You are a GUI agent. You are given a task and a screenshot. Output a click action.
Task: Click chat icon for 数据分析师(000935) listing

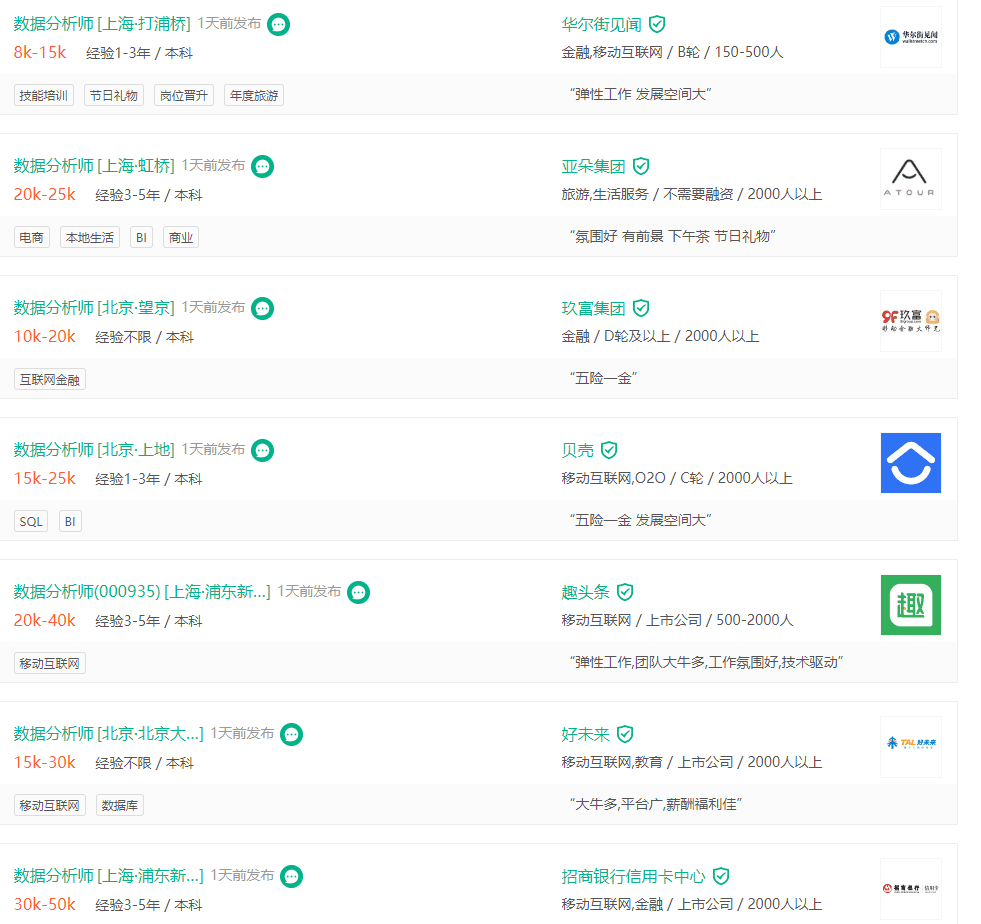pos(358,592)
